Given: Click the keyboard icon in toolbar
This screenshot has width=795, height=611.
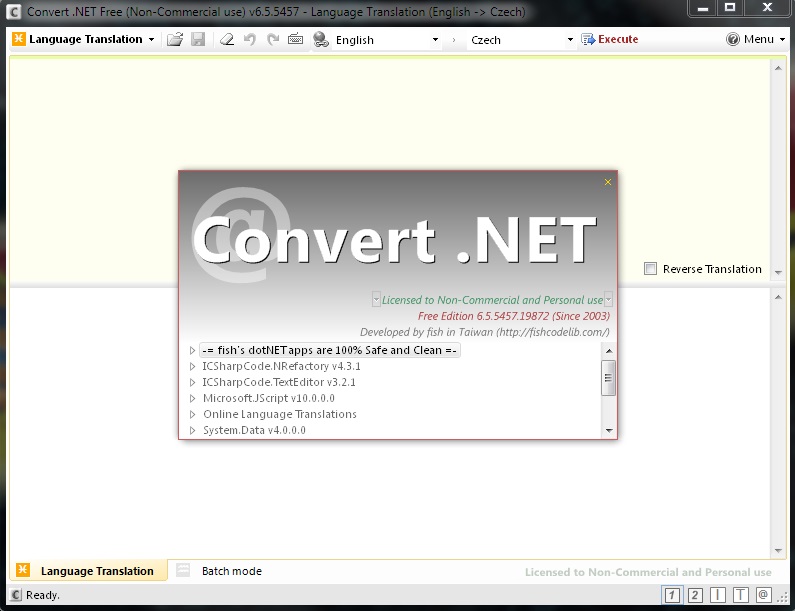Looking at the screenshot, I should [295, 40].
